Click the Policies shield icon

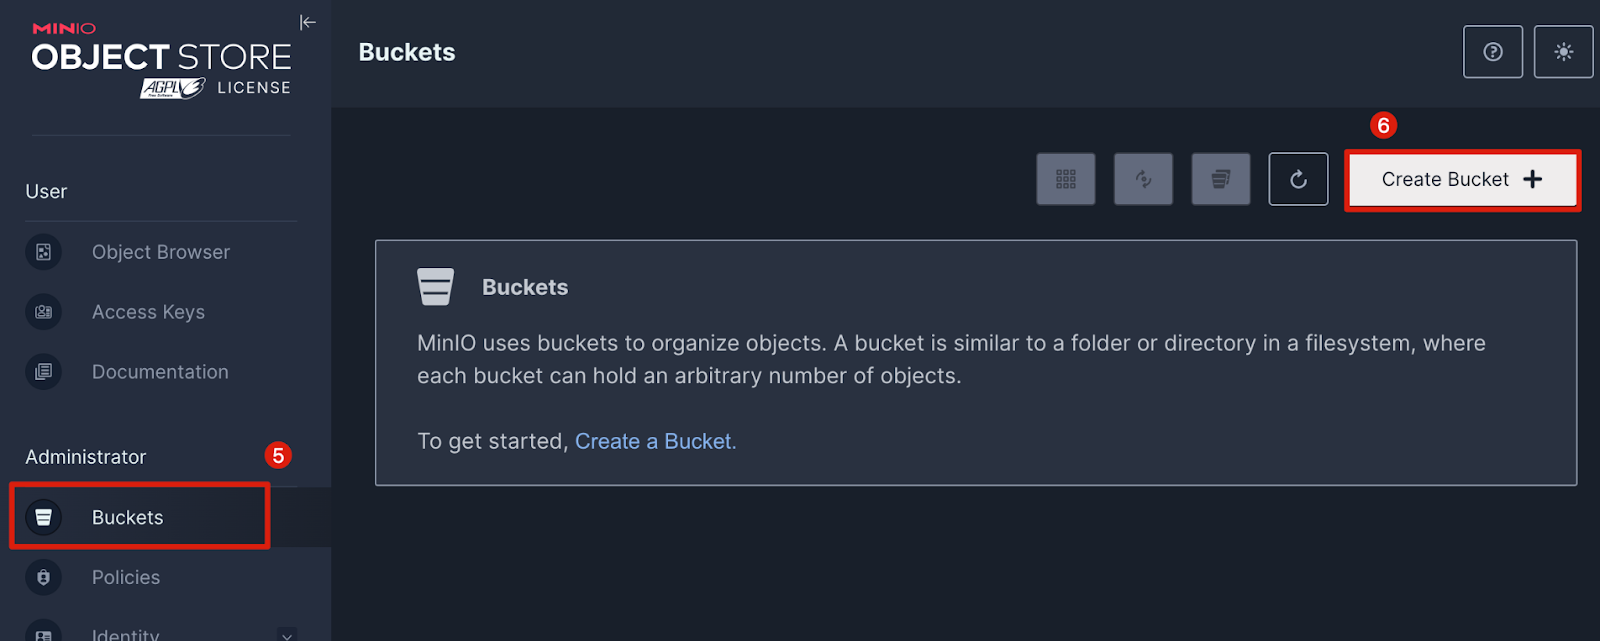[x=44, y=577]
